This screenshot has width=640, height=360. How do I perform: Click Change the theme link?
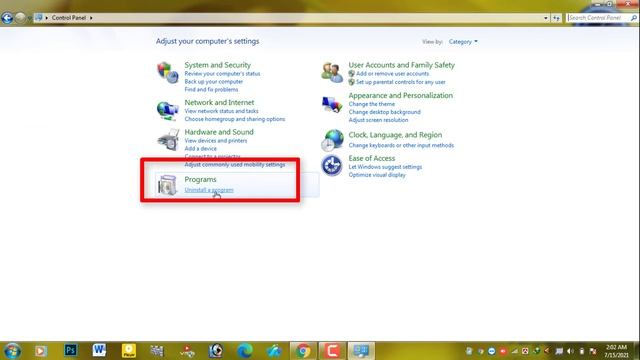(x=371, y=104)
